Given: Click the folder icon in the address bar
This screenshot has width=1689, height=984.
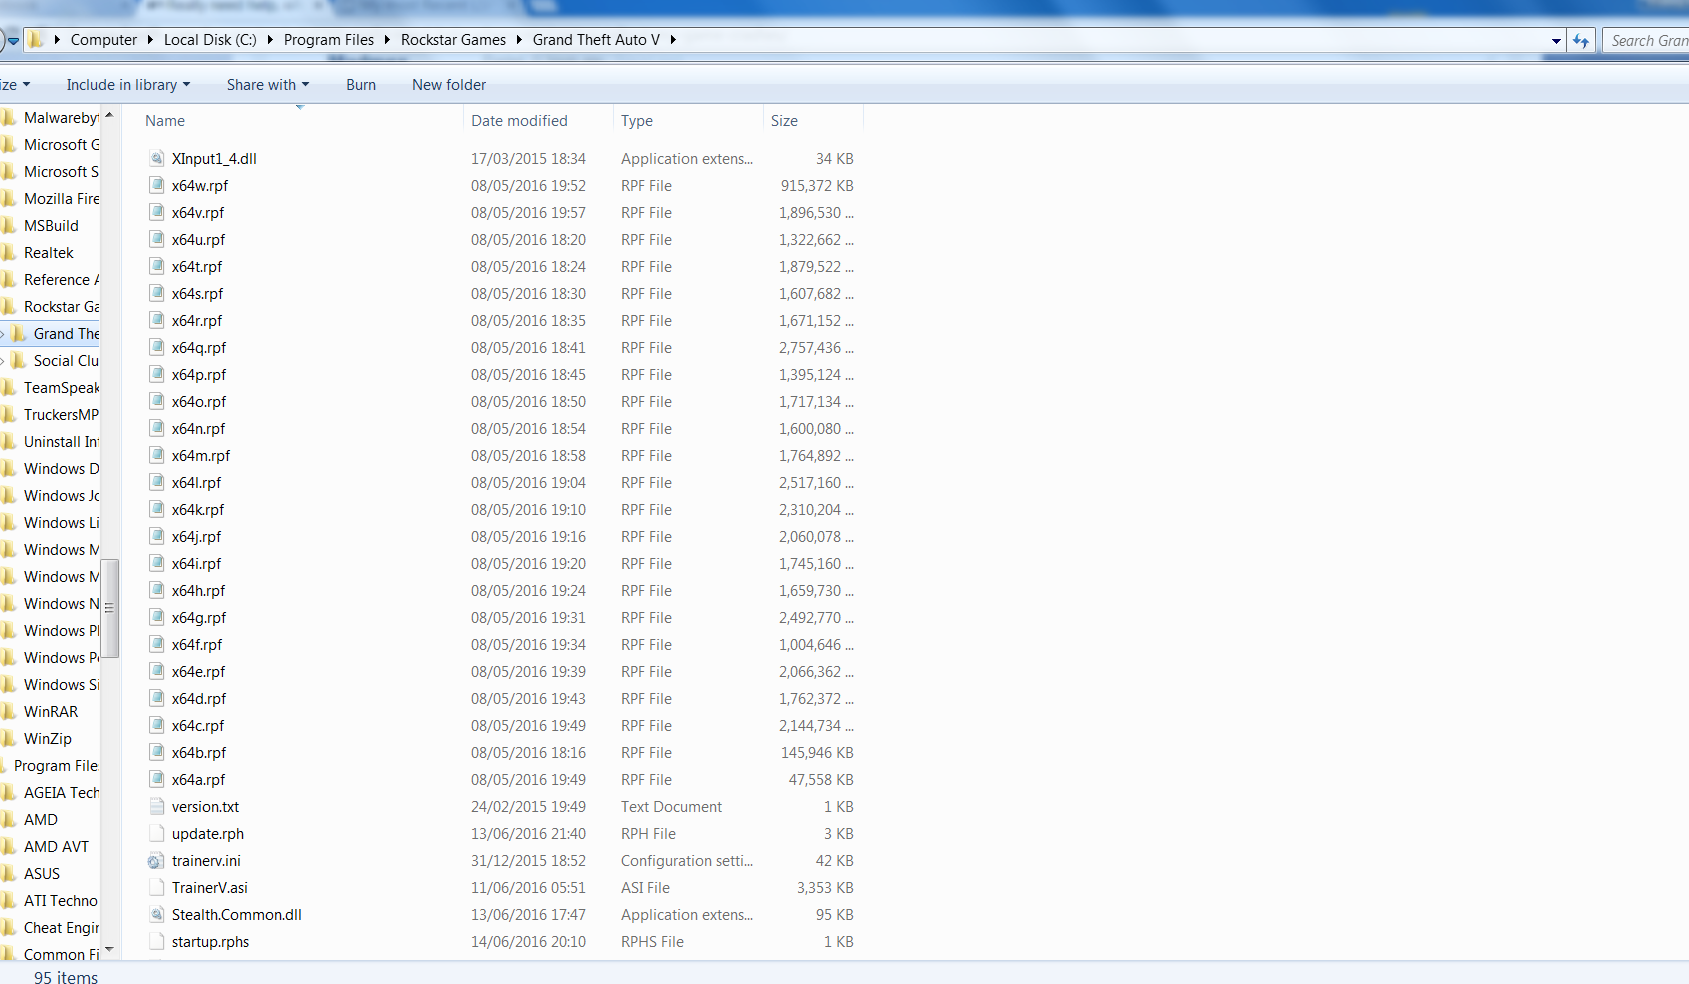Looking at the screenshot, I should click(35, 40).
